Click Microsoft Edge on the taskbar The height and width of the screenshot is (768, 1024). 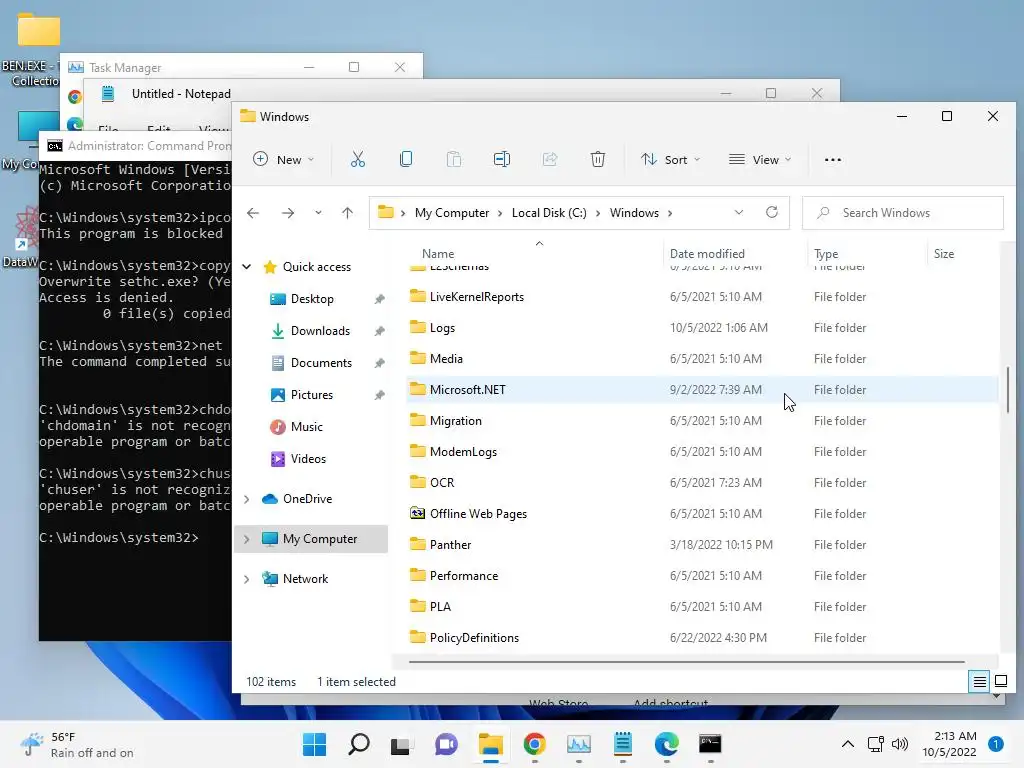pyautogui.click(x=667, y=744)
